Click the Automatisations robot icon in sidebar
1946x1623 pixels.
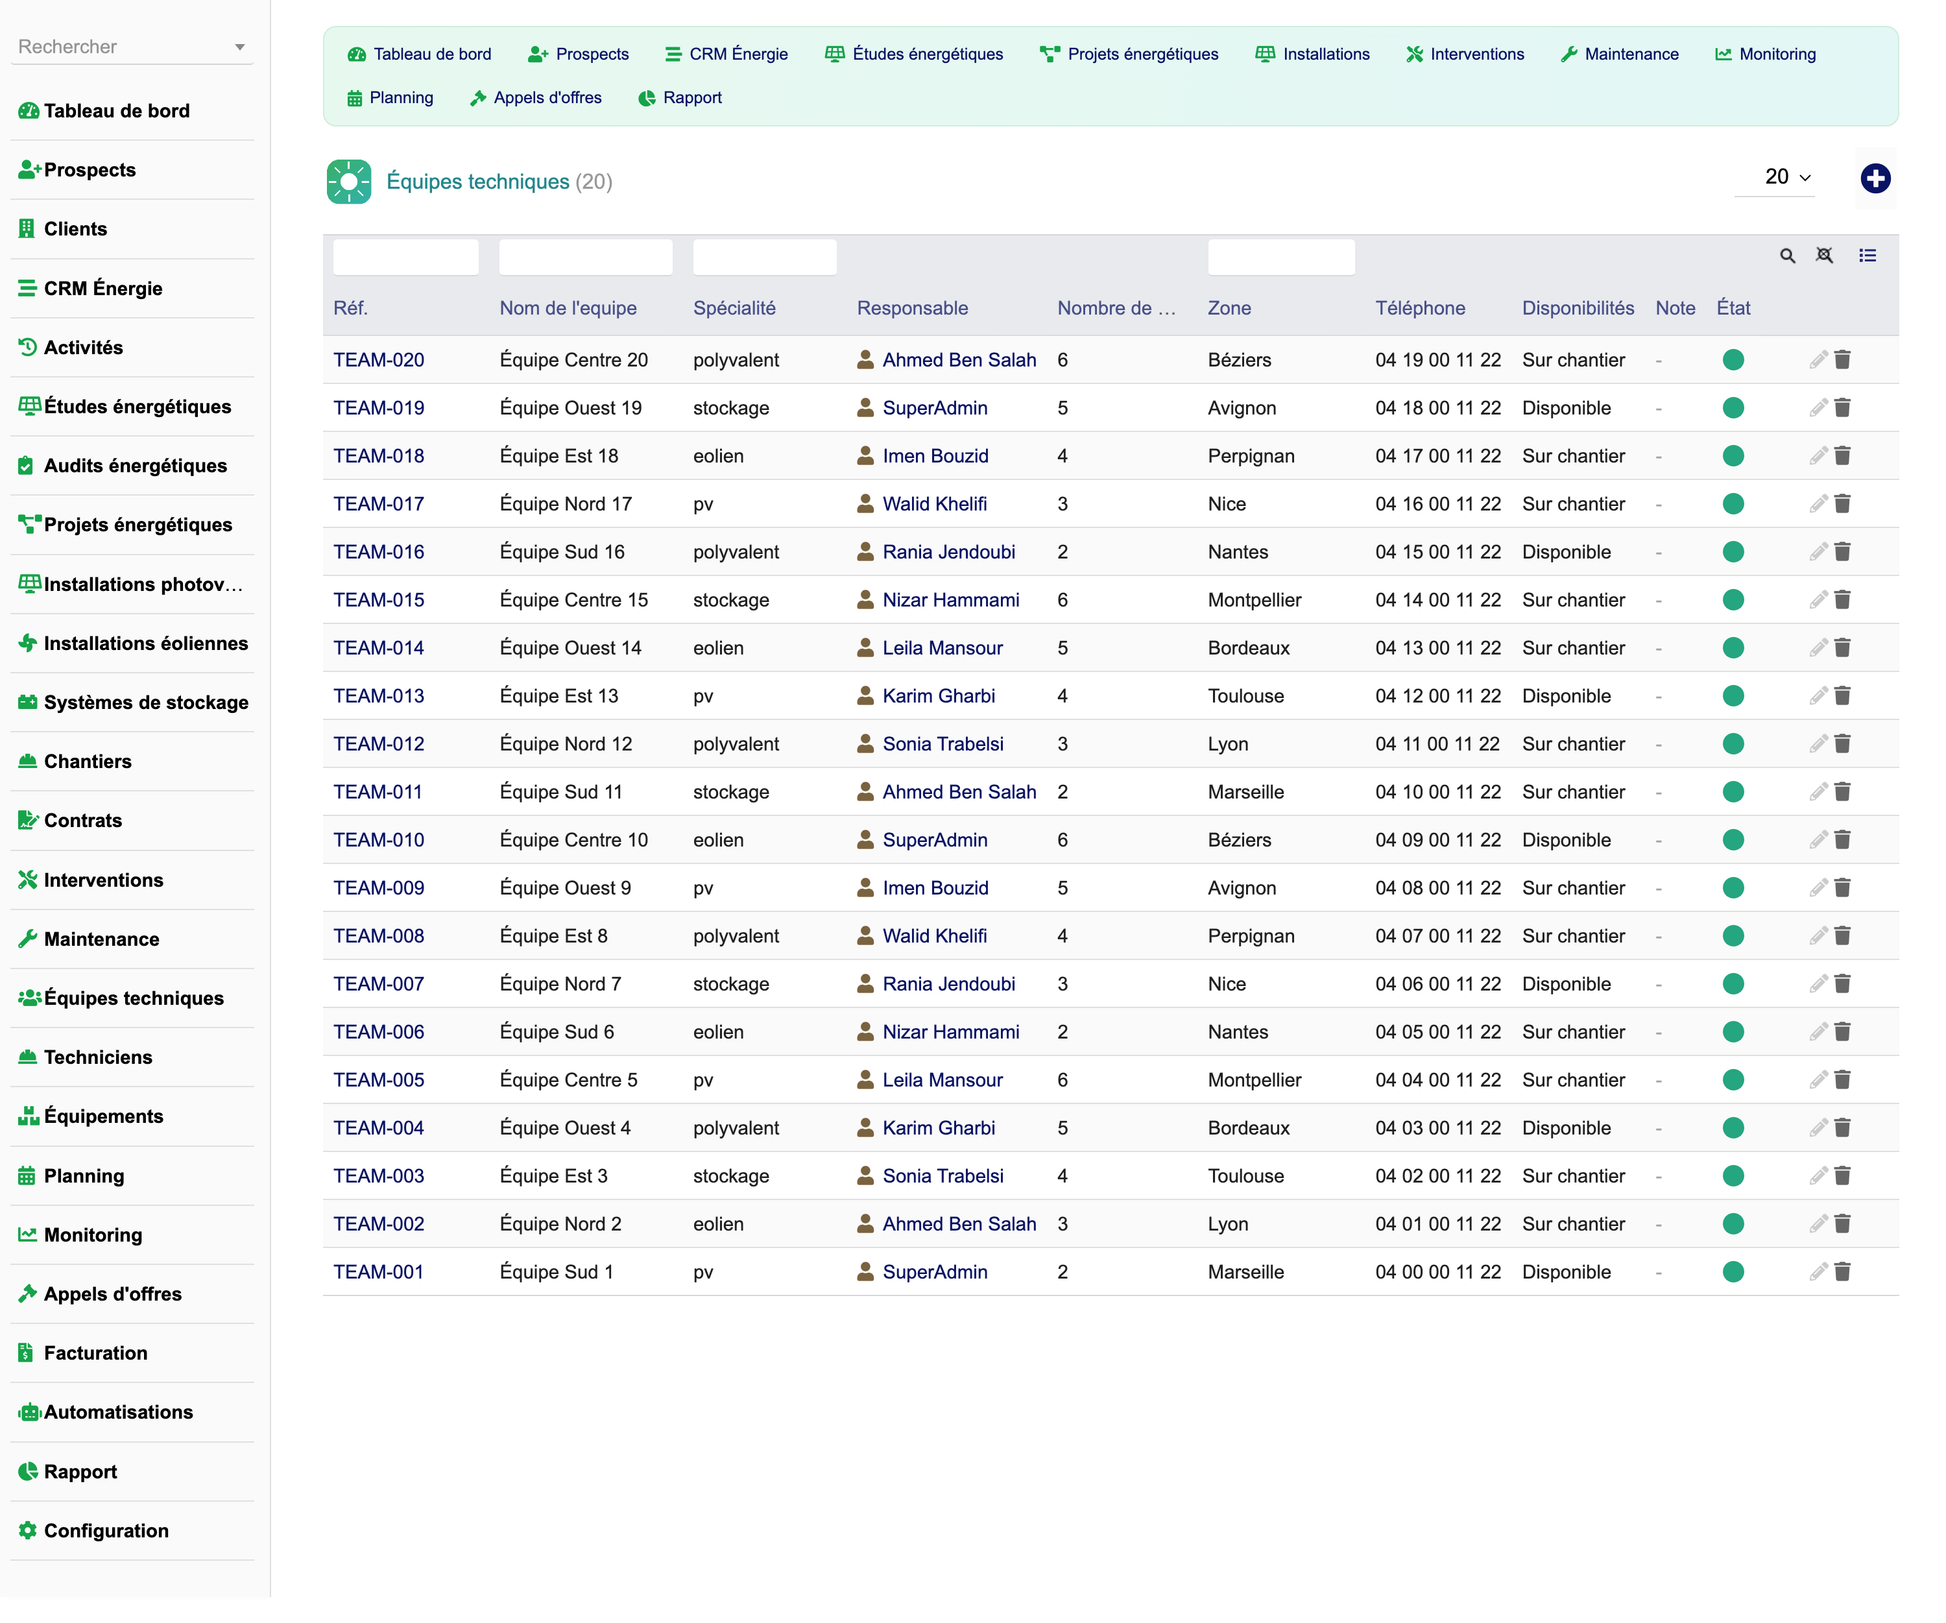coord(29,1413)
